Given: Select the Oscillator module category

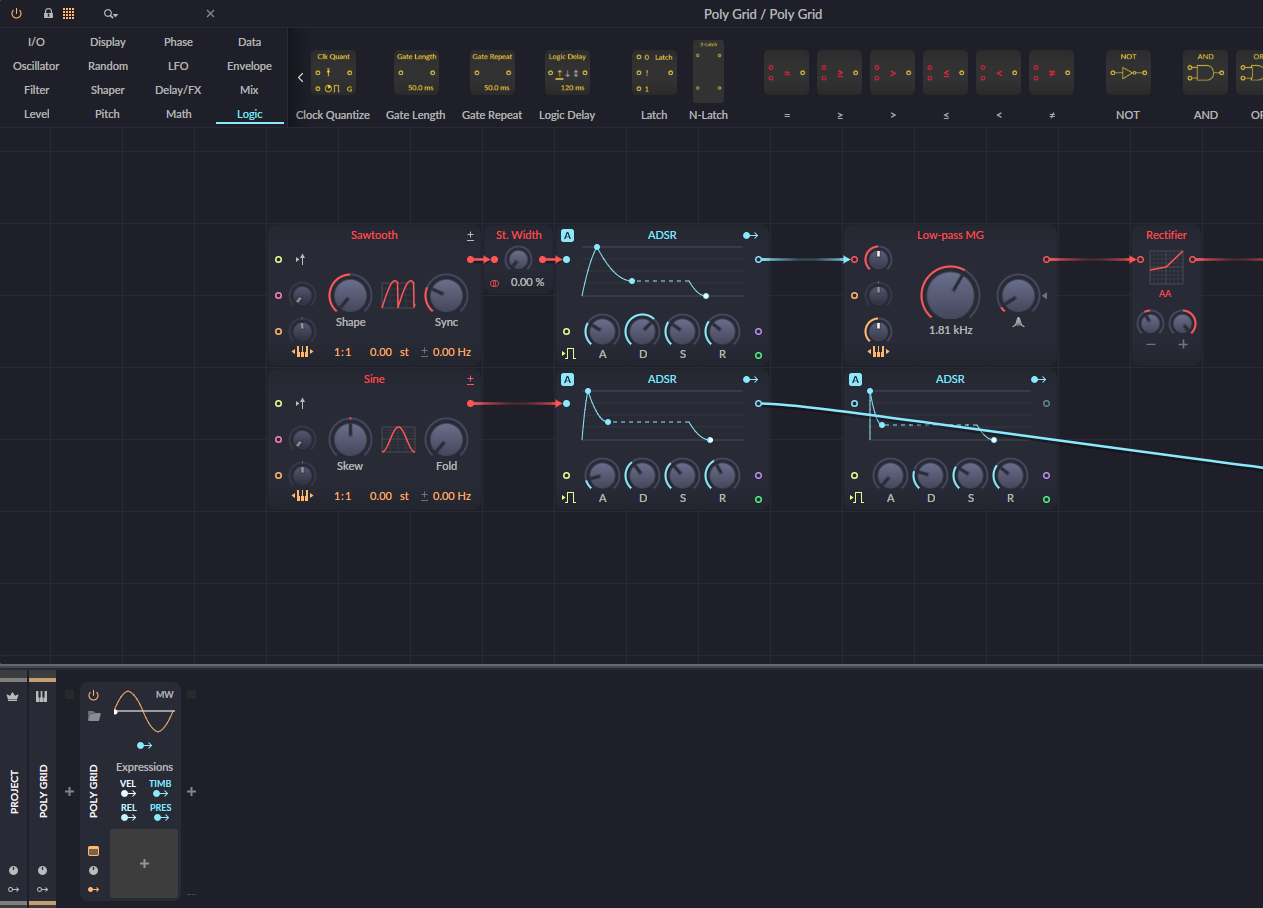Looking at the screenshot, I should 36,66.
